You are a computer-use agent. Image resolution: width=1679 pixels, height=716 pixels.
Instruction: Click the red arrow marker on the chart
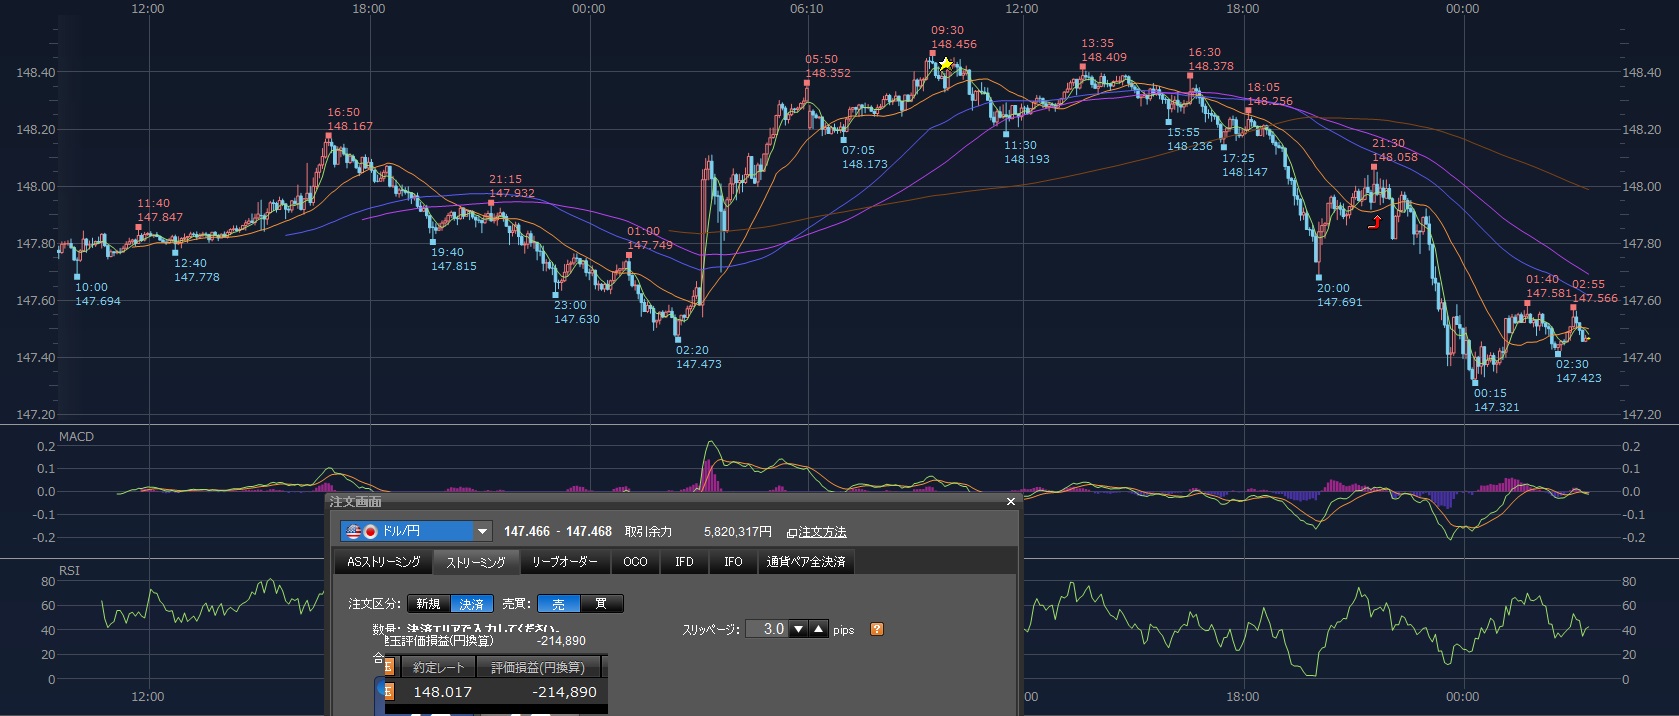pyautogui.click(x=1375, y=222)
